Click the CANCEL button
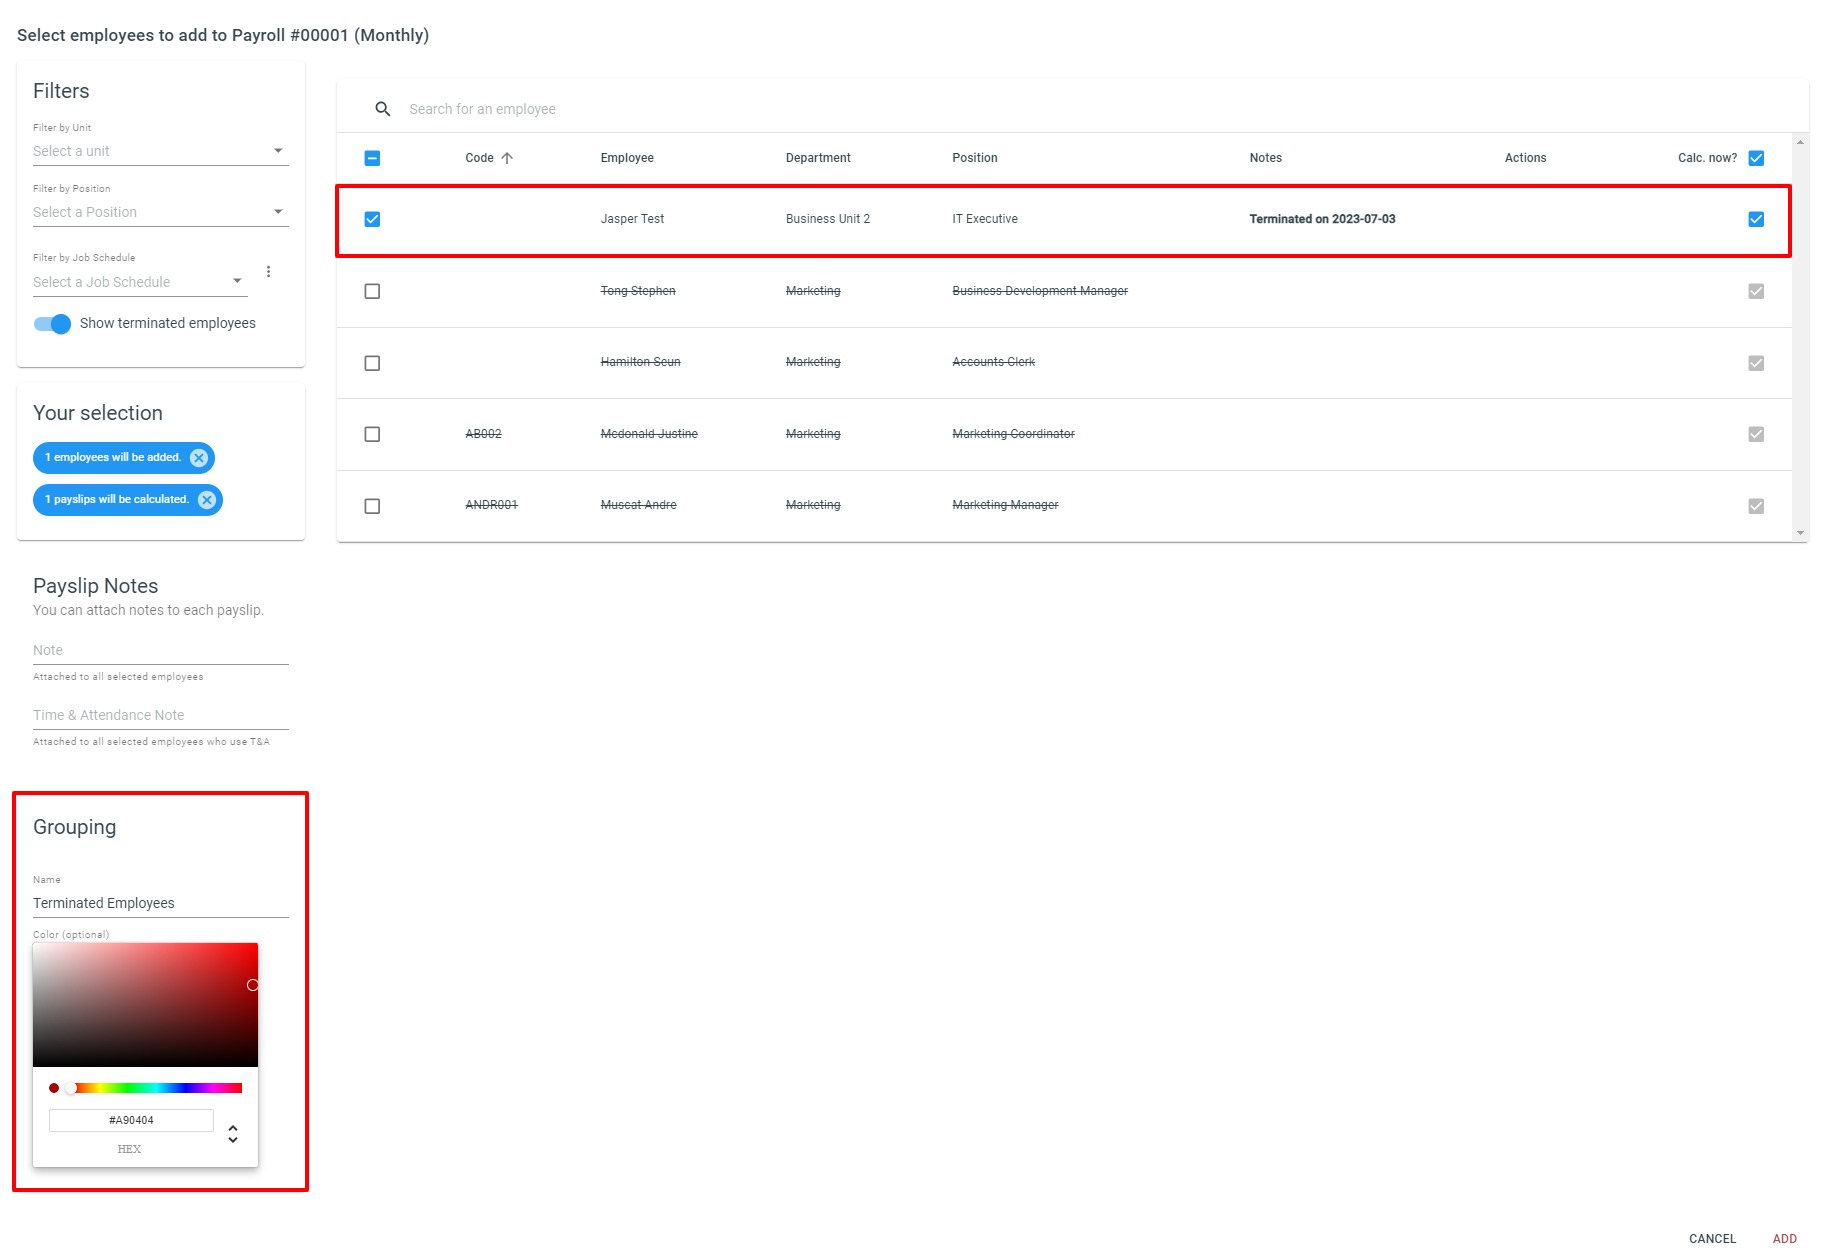Screen dimensions: 1841x1260 click(x=1713, y=1238)
